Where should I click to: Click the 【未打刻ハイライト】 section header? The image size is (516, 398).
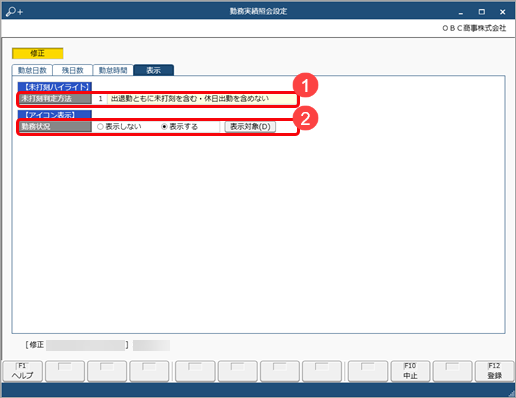[x=55, y=87]
